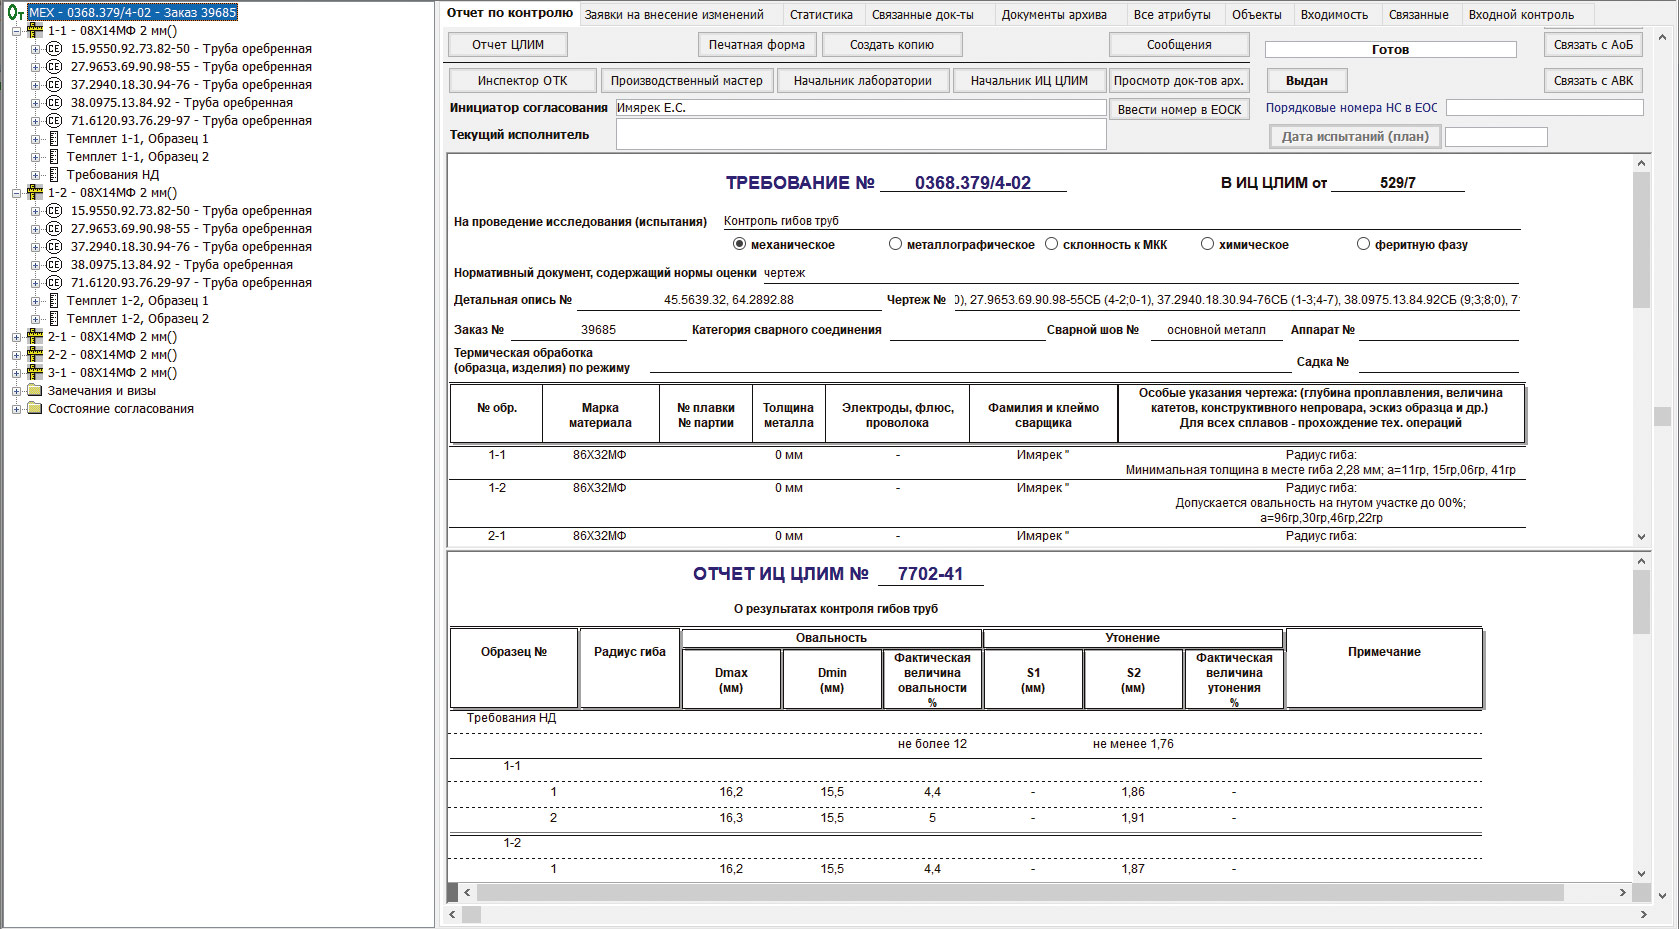
Task: Open the Документы архива tab
Action: (x=1053, y=15)
